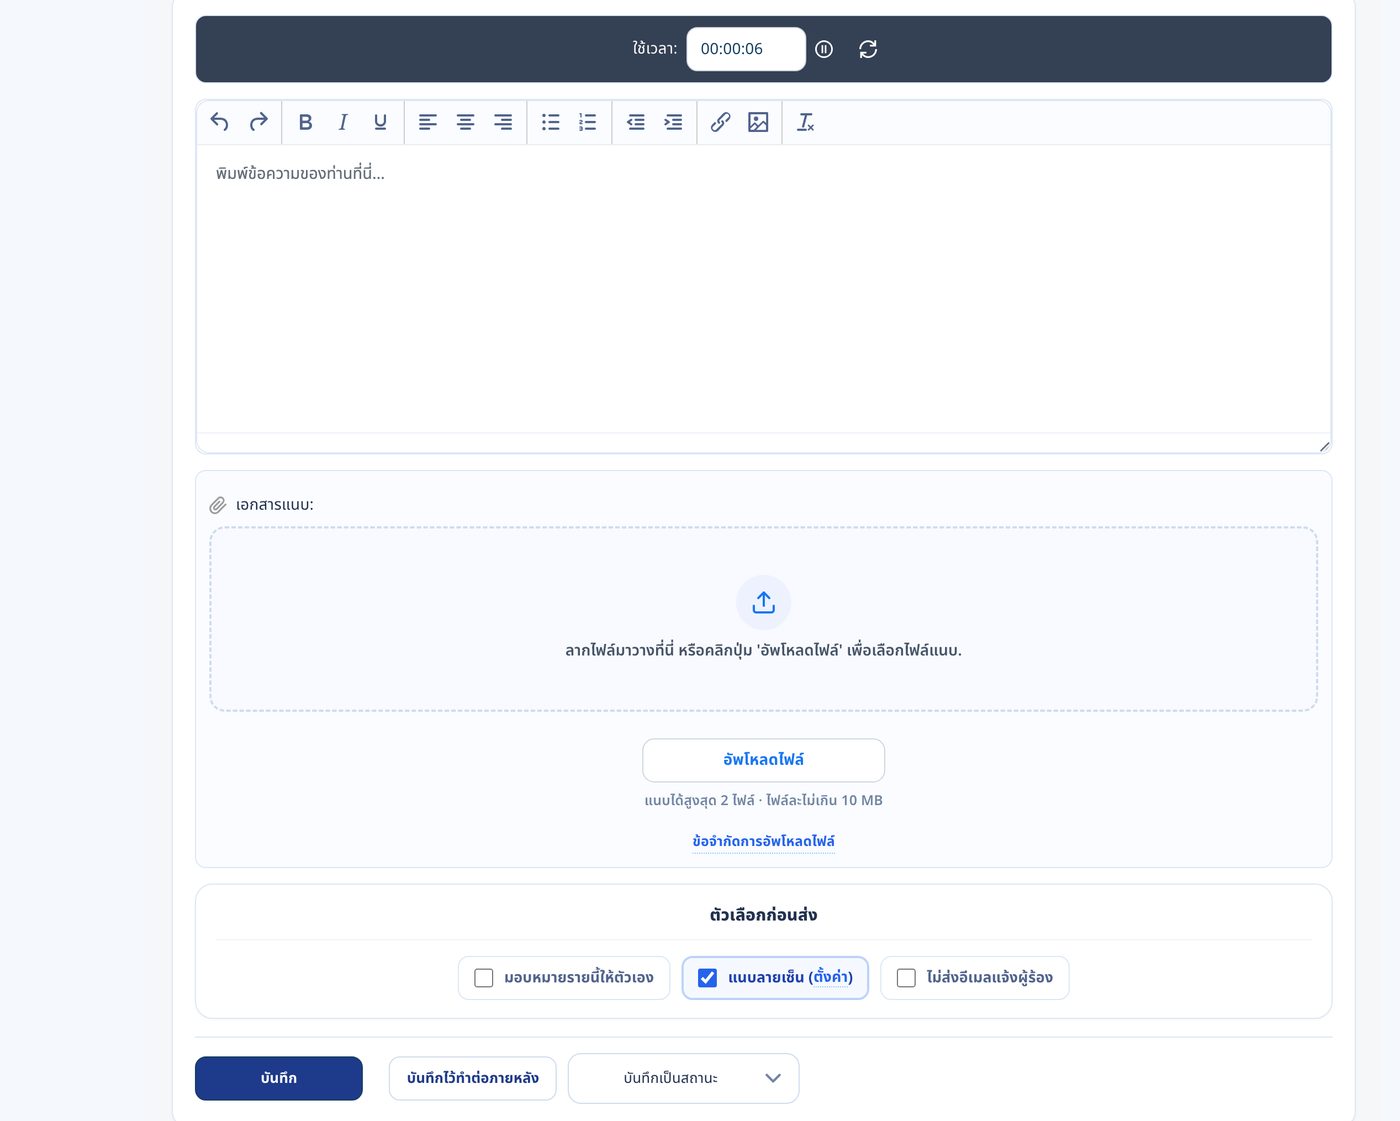This screenshot has height=1121, width=1400.
Task: Clear text formatting
Action: coord(806,122)
